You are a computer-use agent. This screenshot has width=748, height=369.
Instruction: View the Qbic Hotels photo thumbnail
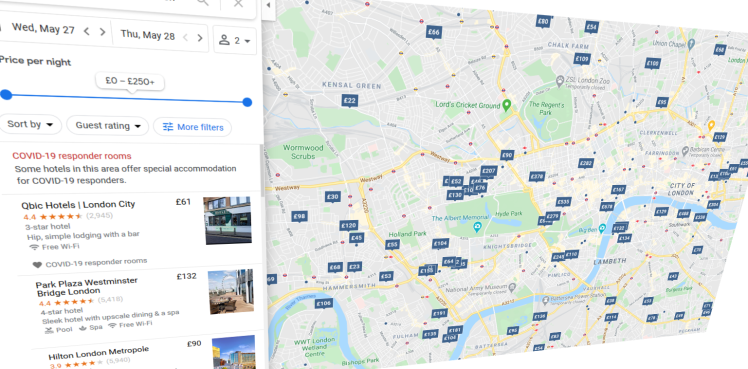pyautogui.click(x=228, y=220)
